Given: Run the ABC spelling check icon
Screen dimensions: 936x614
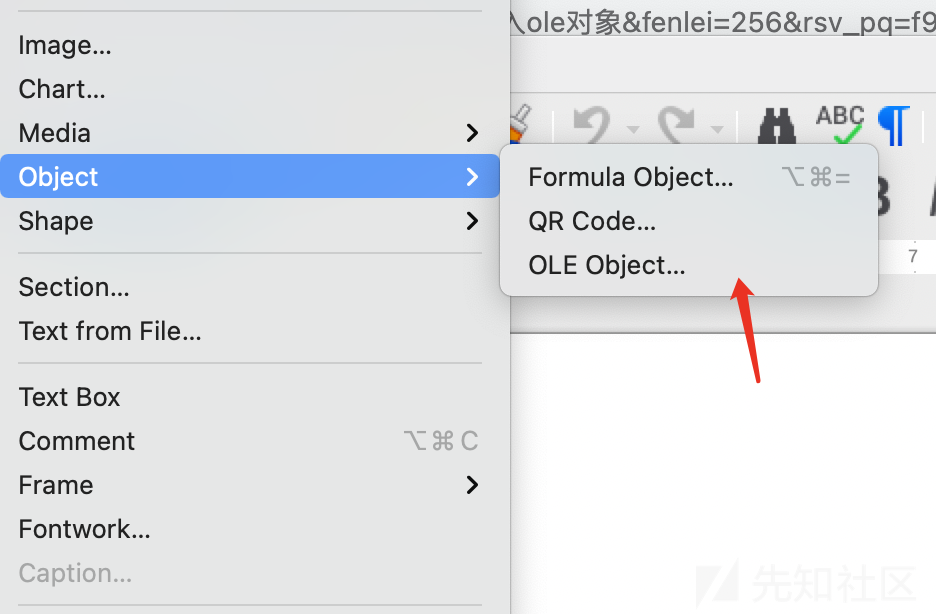Looking at the screenshot, I should pos(840,125).
